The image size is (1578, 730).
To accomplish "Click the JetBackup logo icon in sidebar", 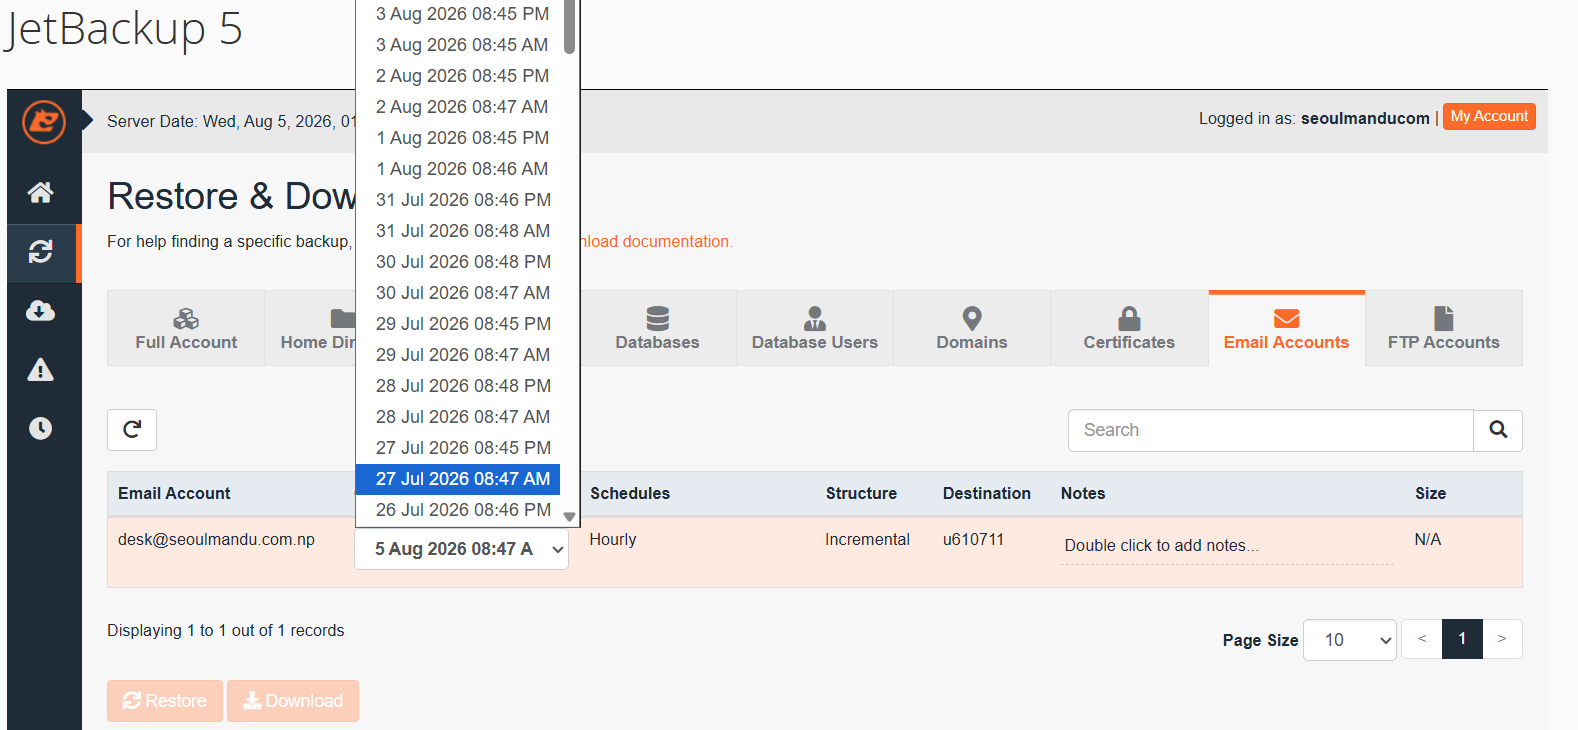I will pos(44,122).
